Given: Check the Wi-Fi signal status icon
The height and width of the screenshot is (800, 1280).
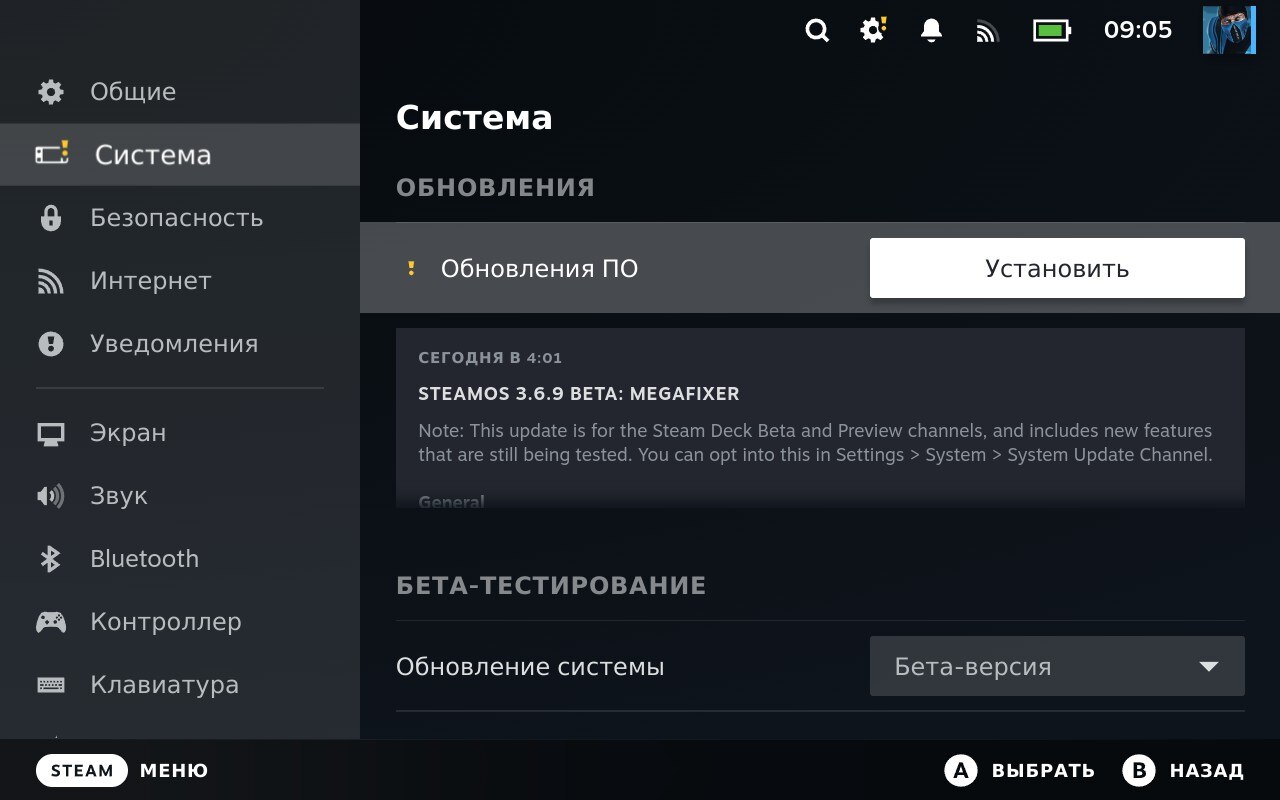Looking at the screenshot, I should [x=987, y=32].
